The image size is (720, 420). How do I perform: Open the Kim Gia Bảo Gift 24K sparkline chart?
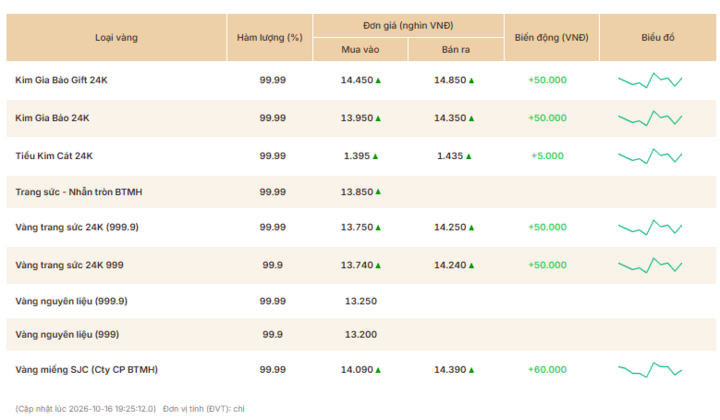(650, 80)
